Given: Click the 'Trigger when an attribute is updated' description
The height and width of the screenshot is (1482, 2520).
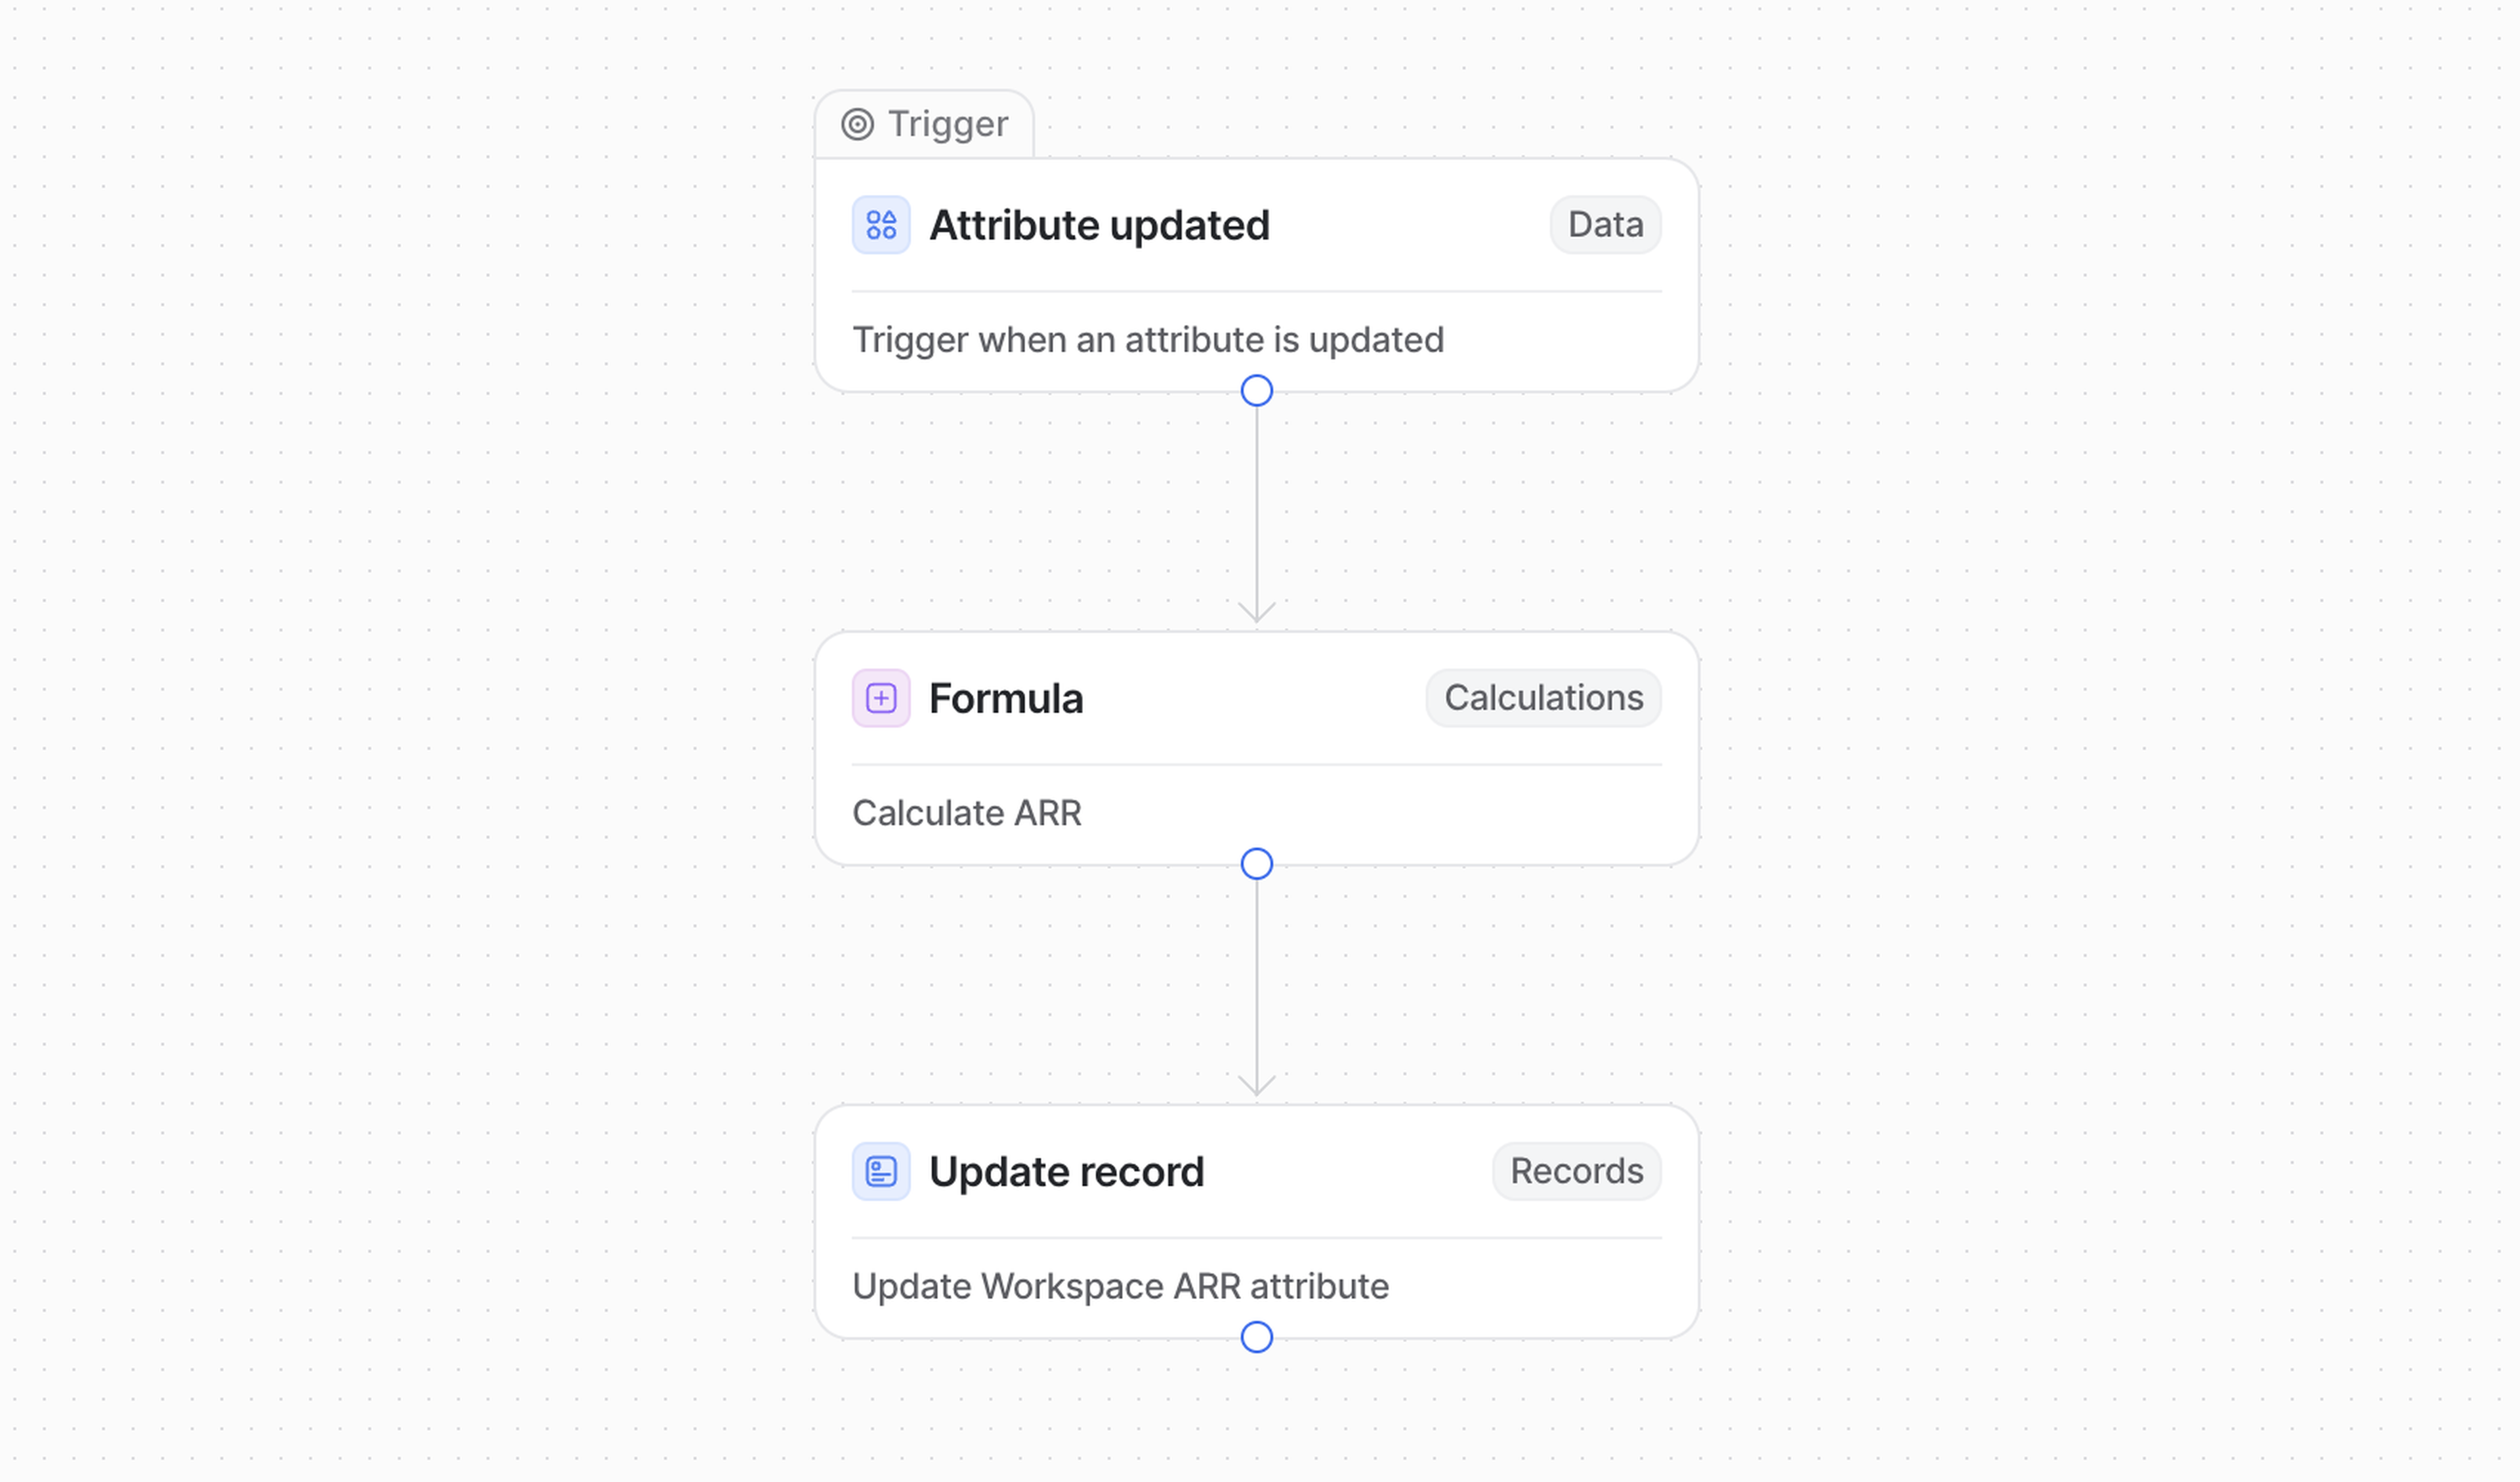Looking at the screenshot, I should click(x=1147, y=340).
